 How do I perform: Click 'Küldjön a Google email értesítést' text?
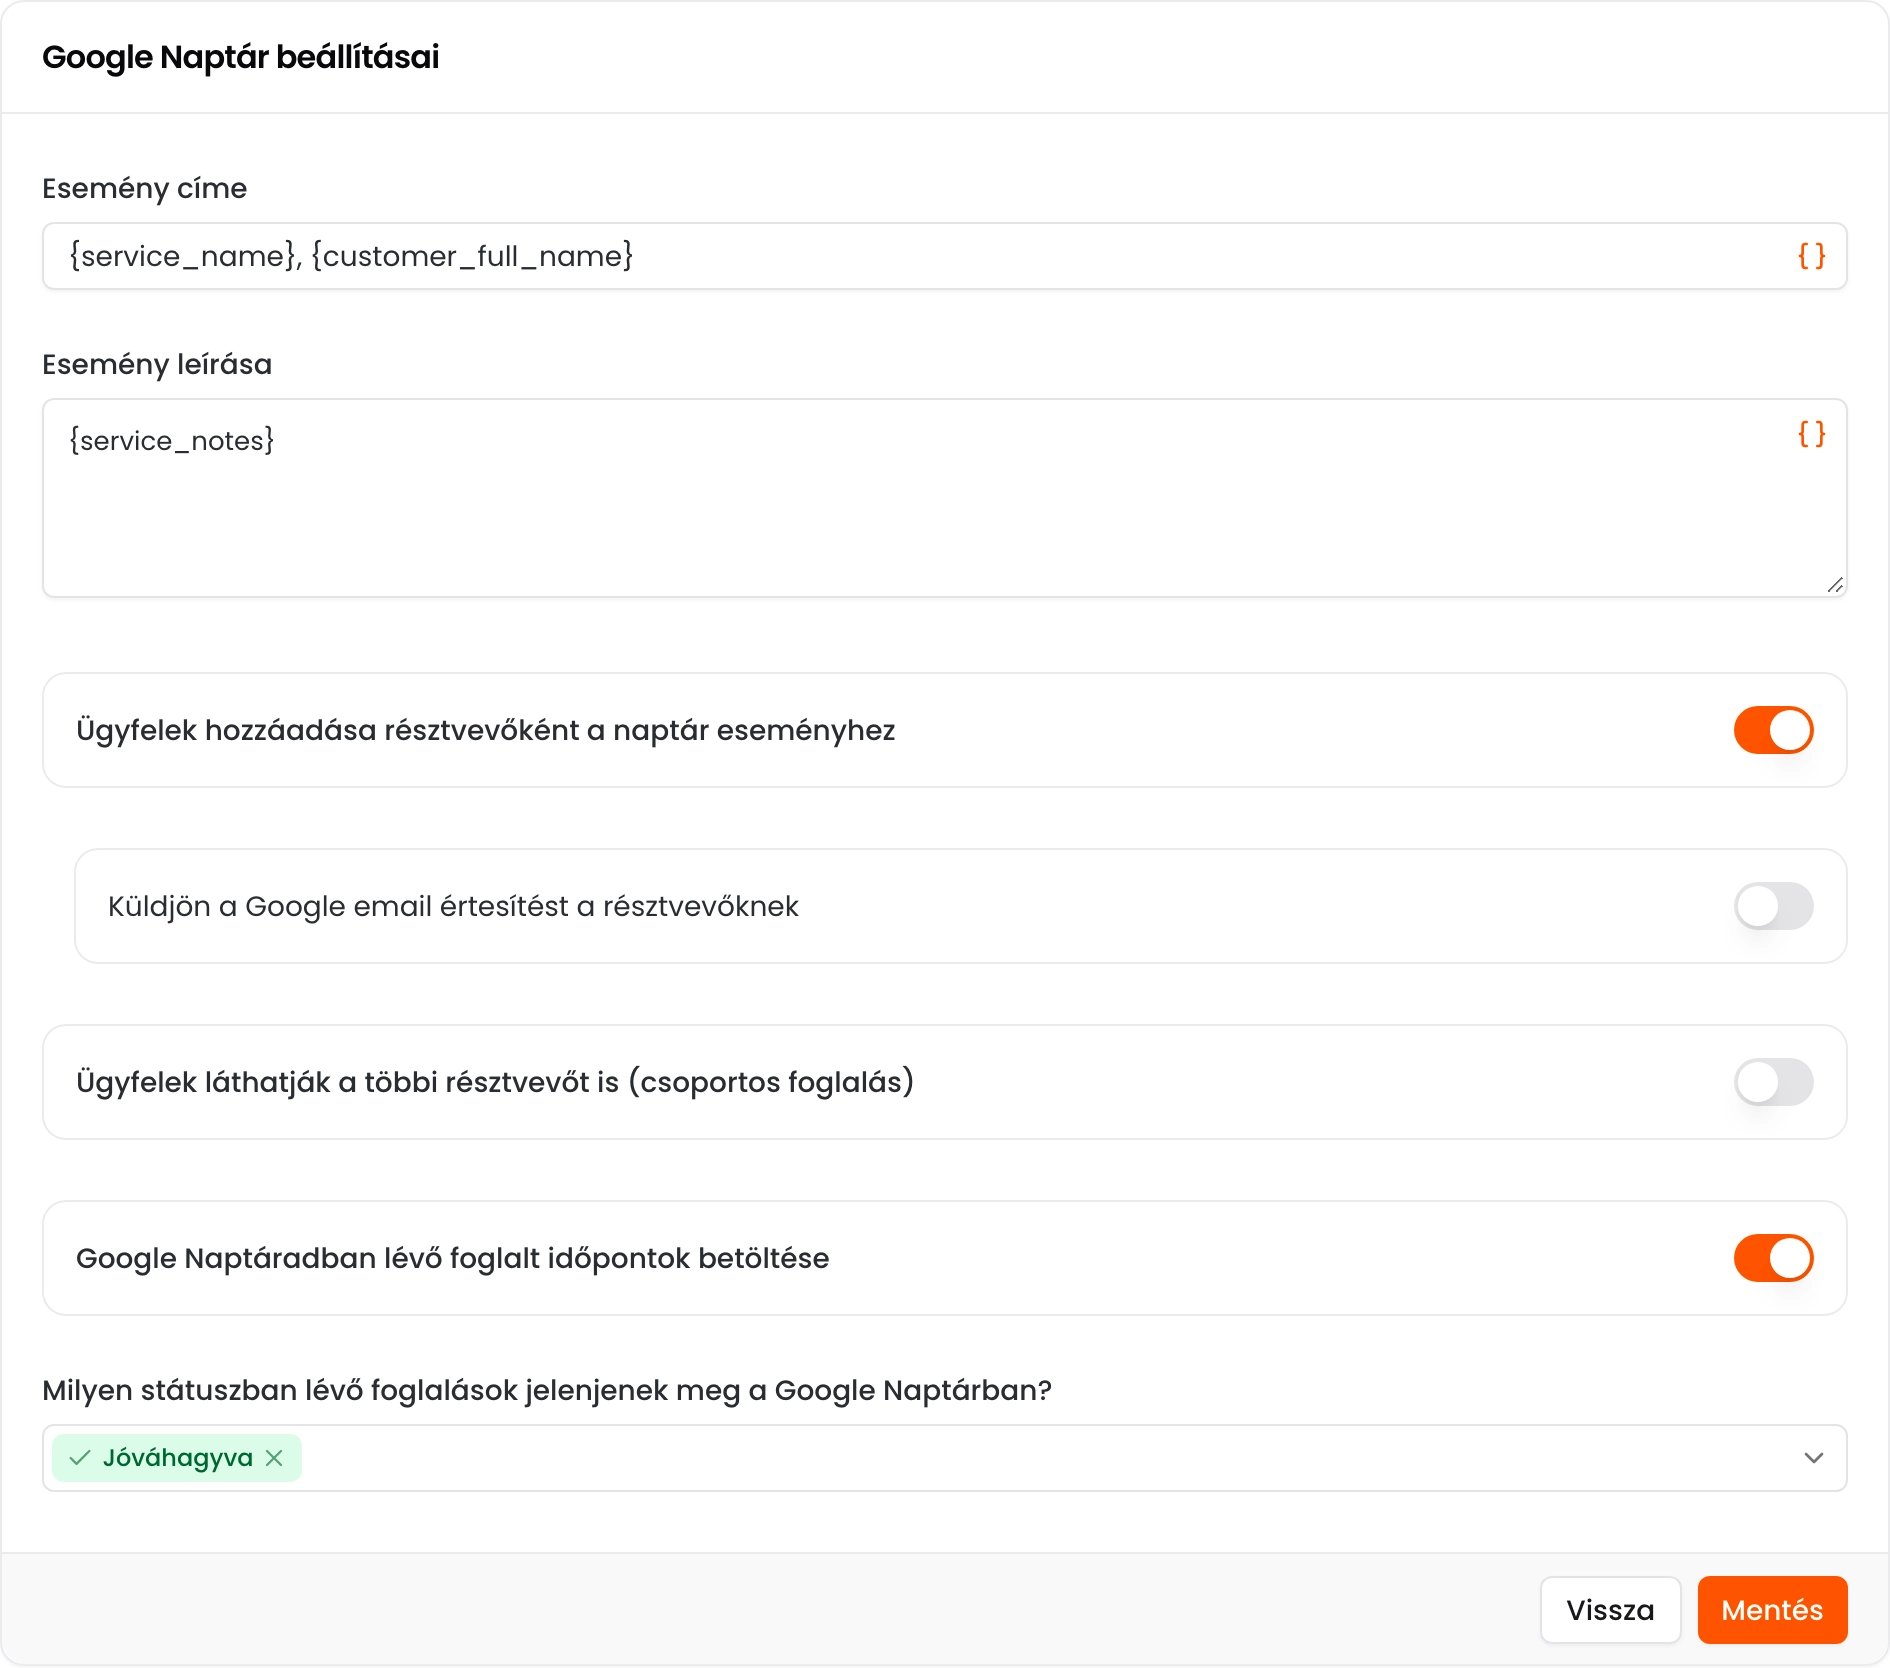[453, 906]
